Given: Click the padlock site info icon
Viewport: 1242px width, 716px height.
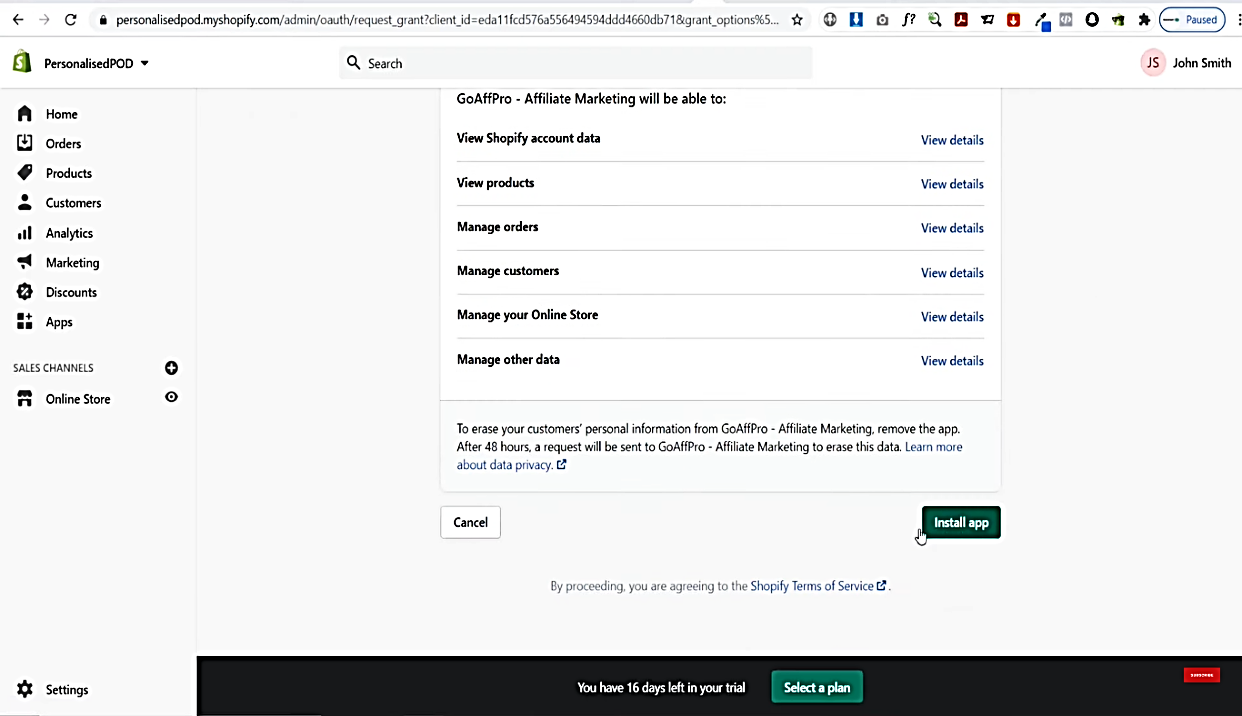Looking at the screenshot, I should (x=102, y=19).
